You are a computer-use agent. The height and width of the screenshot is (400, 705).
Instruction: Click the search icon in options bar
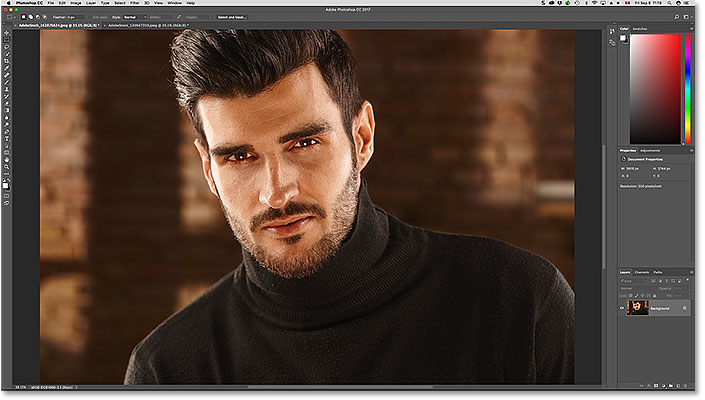click(677, 17)
